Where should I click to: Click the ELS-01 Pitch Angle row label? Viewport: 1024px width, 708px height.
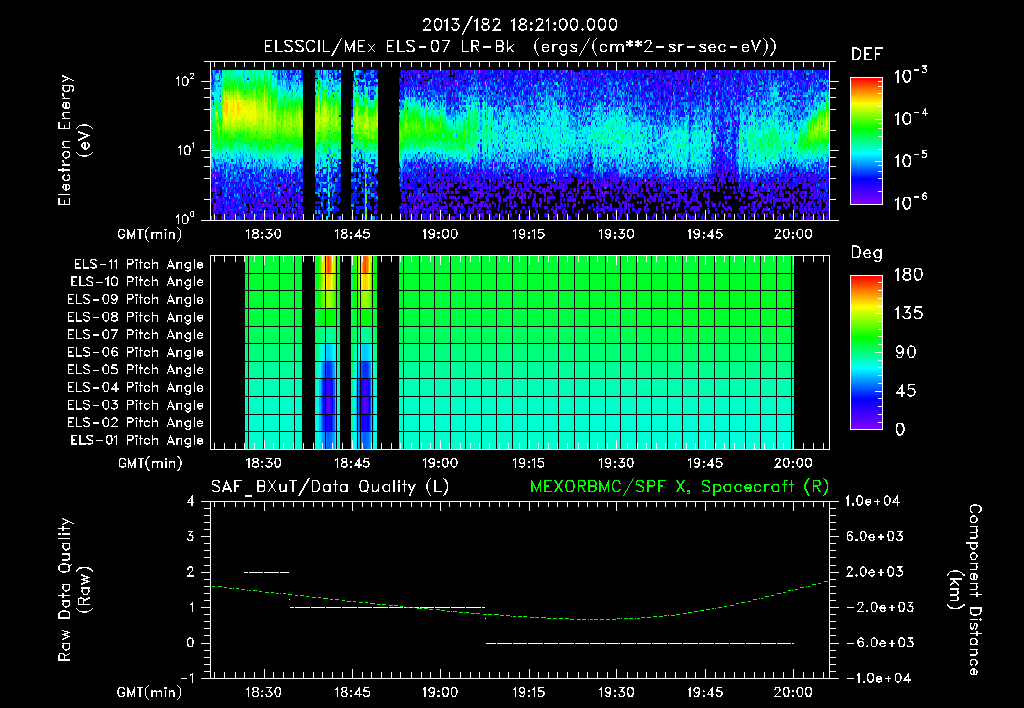[x=137, y=440]
